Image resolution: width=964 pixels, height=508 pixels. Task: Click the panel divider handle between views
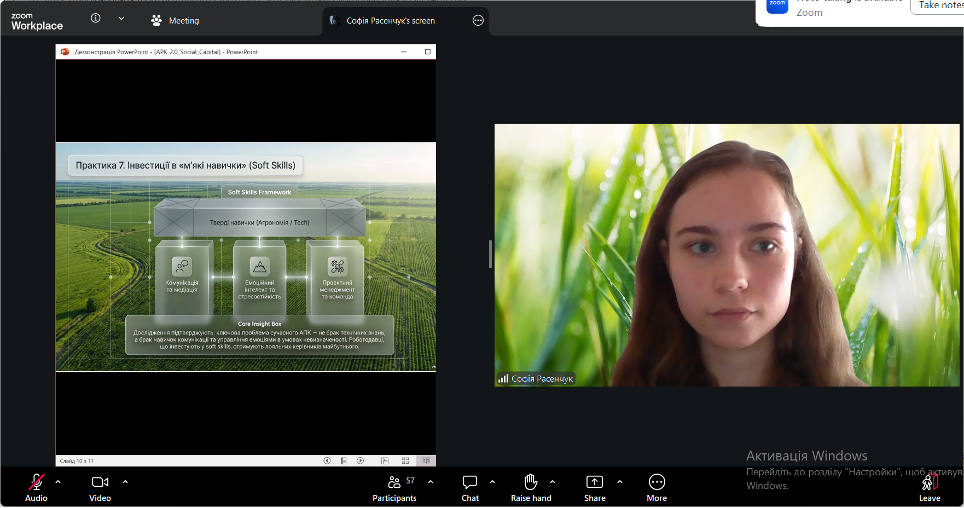tap(490, 254)
